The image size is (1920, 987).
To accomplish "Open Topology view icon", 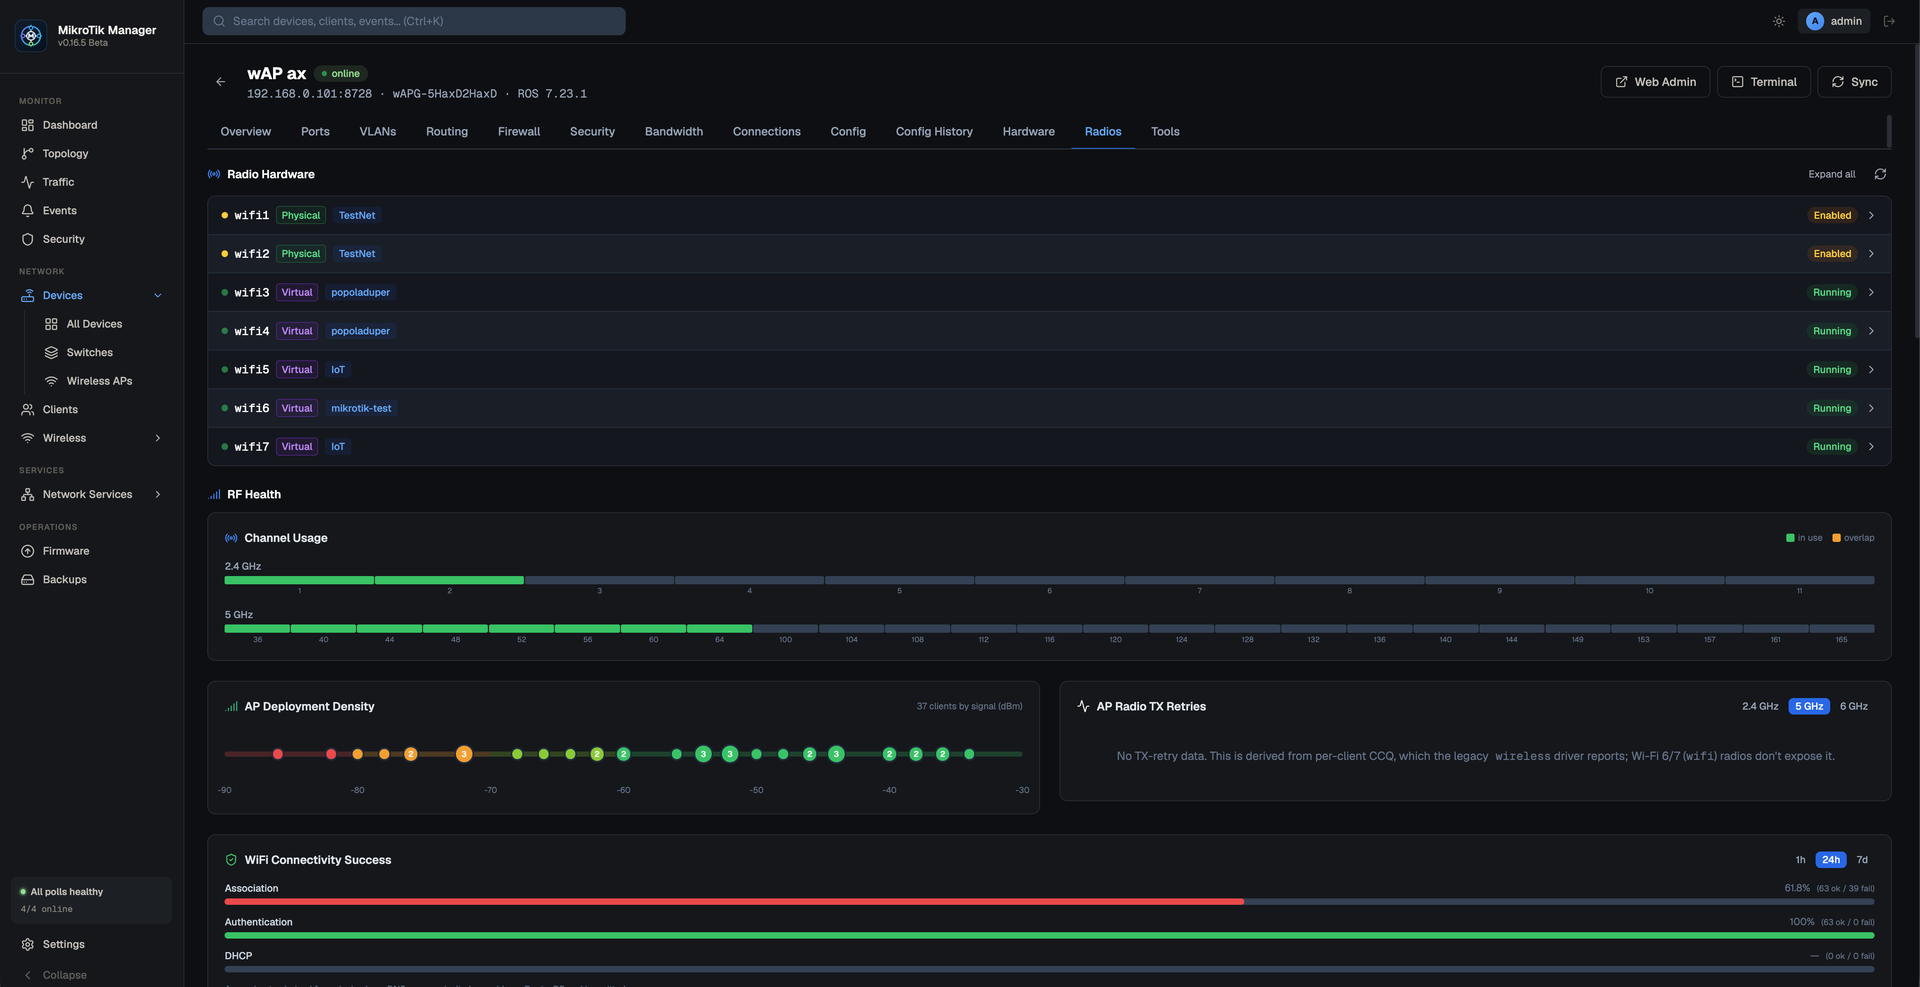I will pyautogui.click(x=27, y=154).
